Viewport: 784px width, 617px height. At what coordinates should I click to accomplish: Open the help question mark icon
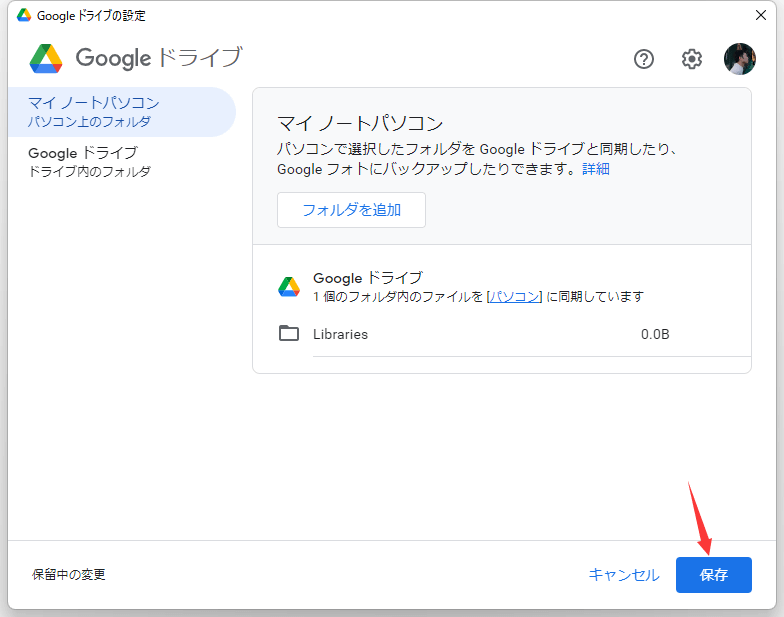[x=644, y=59]
